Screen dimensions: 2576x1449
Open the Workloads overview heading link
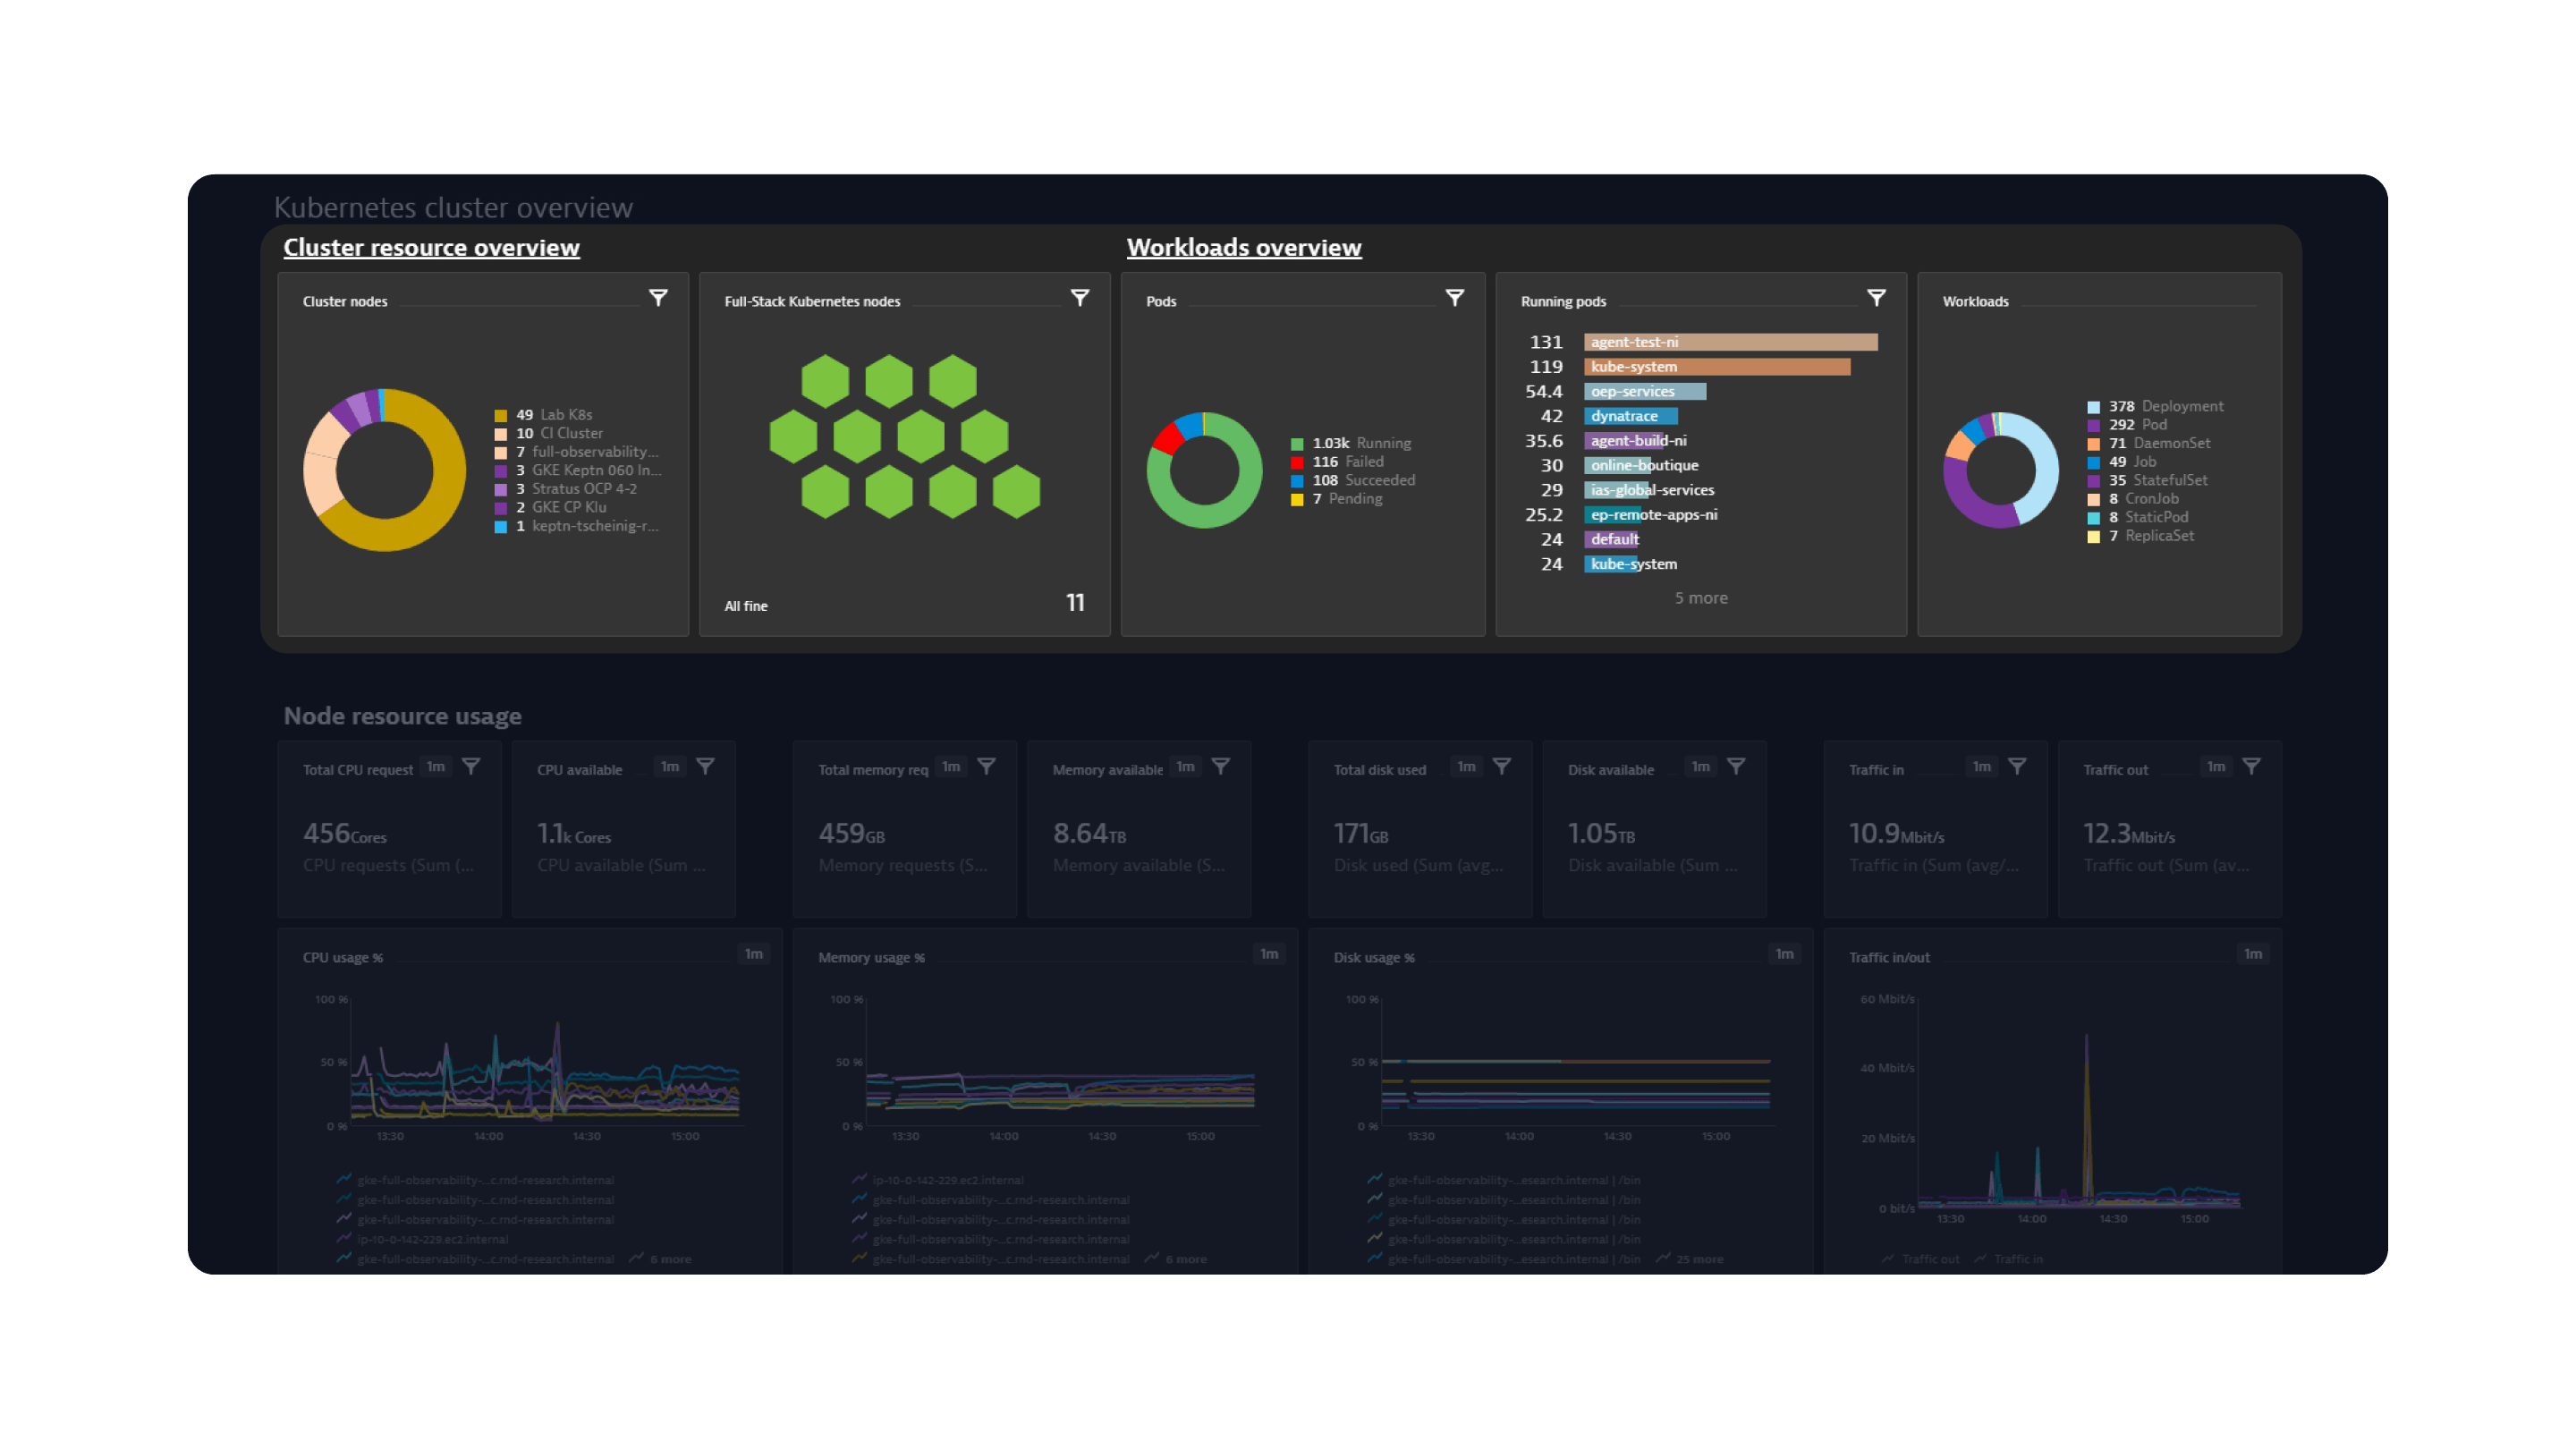click(x=1243, y=248)
